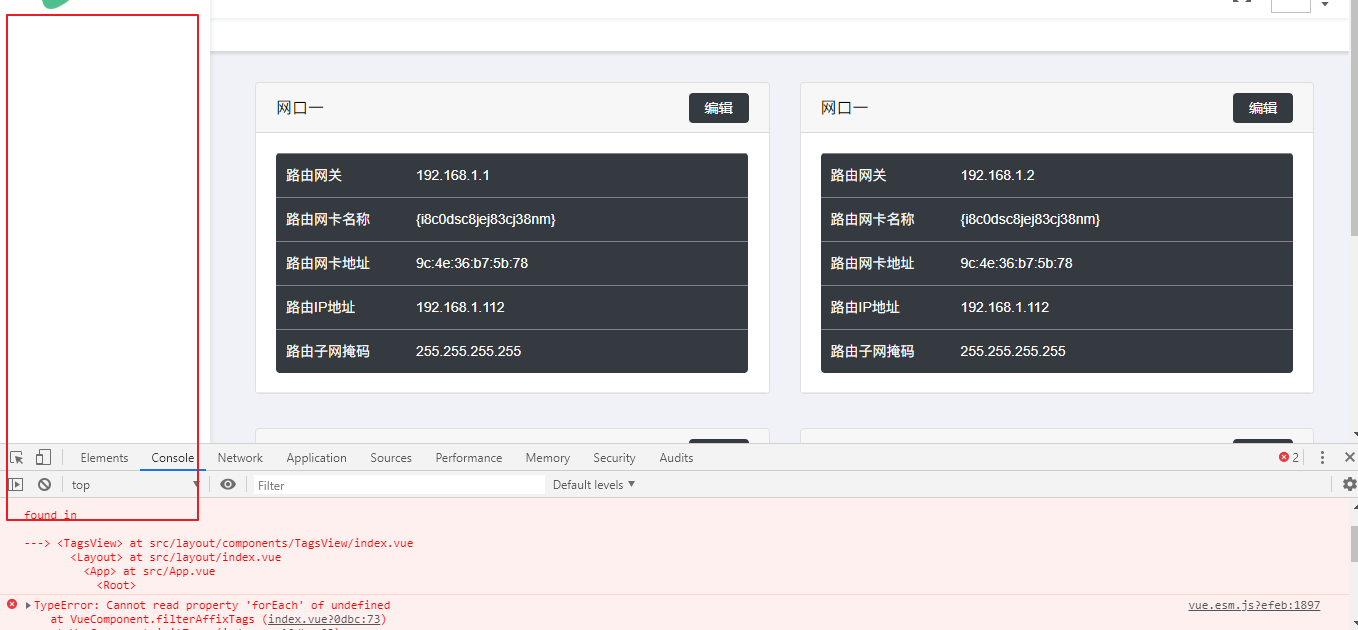Toggle the device toolbar icon
The image size is (1358, 630).
pos(41,457)
